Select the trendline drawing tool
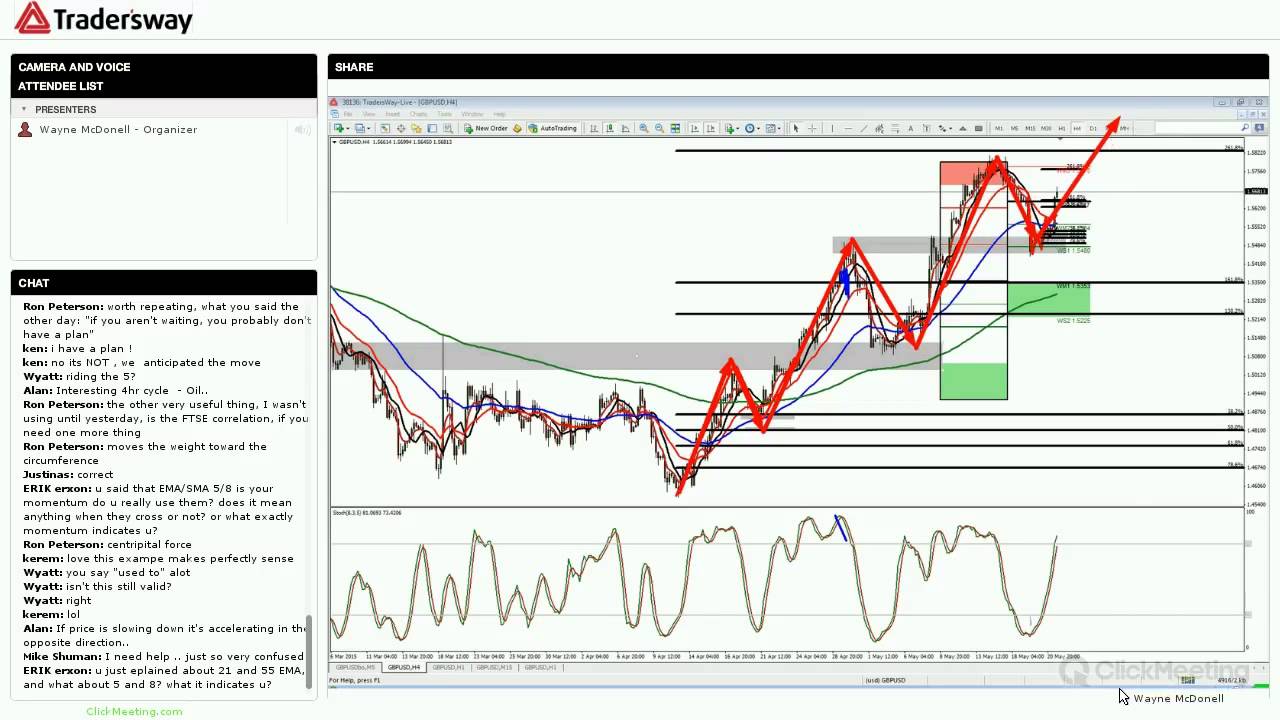This screenshot has width=1280, height=720. pyautogui.click(x=864, y=128)
